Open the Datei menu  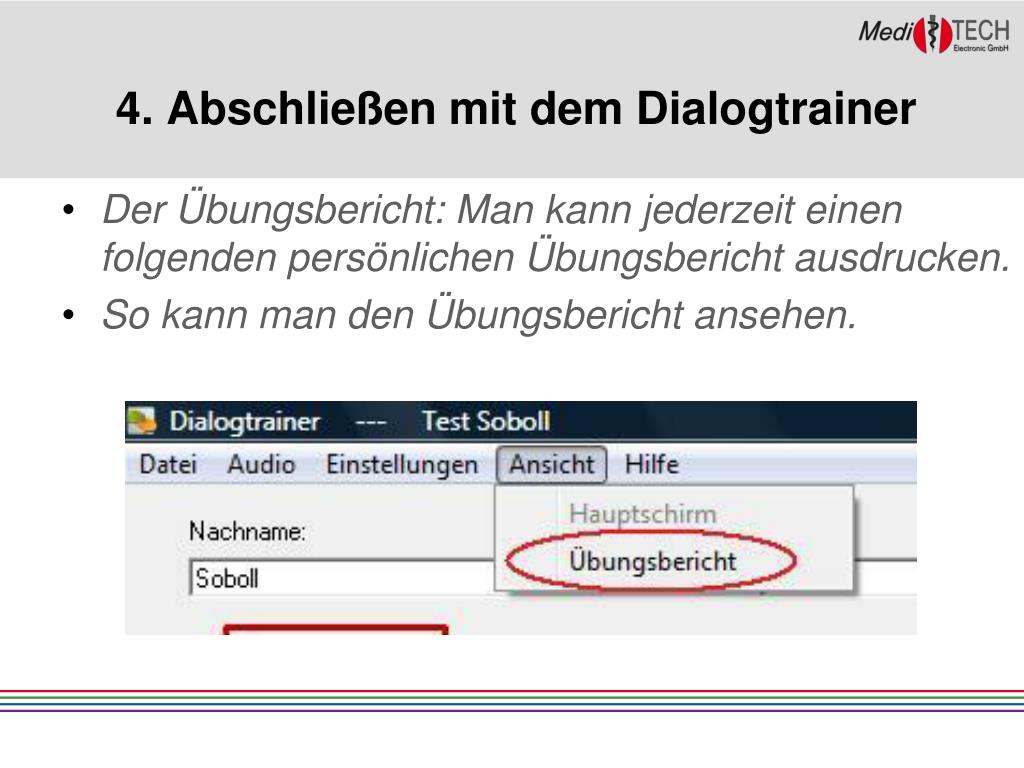click(x=168, y=464)
